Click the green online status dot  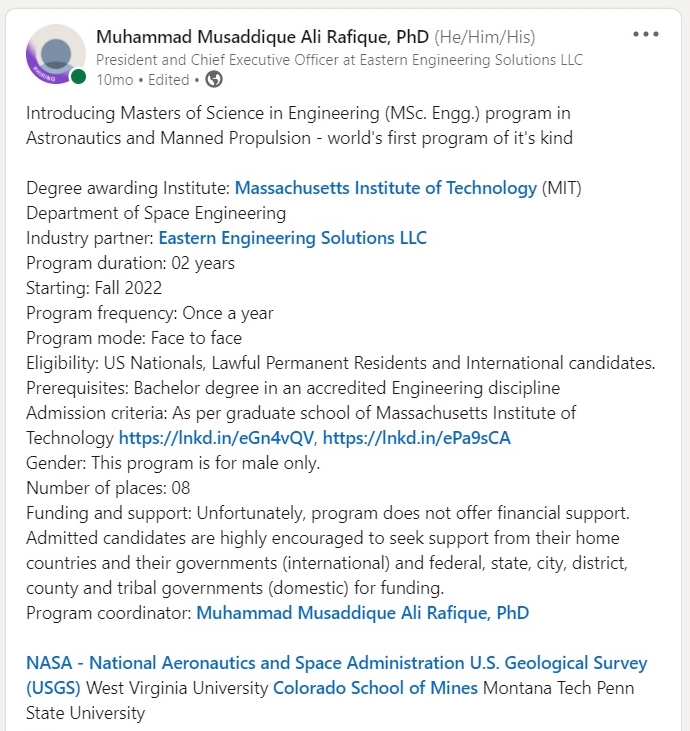[78, 77]
